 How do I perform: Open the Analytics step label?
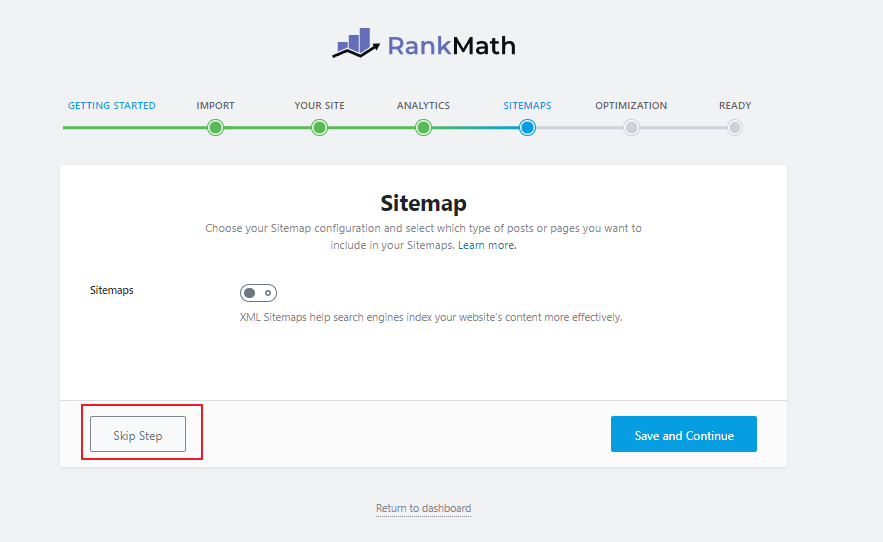[423, 105]
